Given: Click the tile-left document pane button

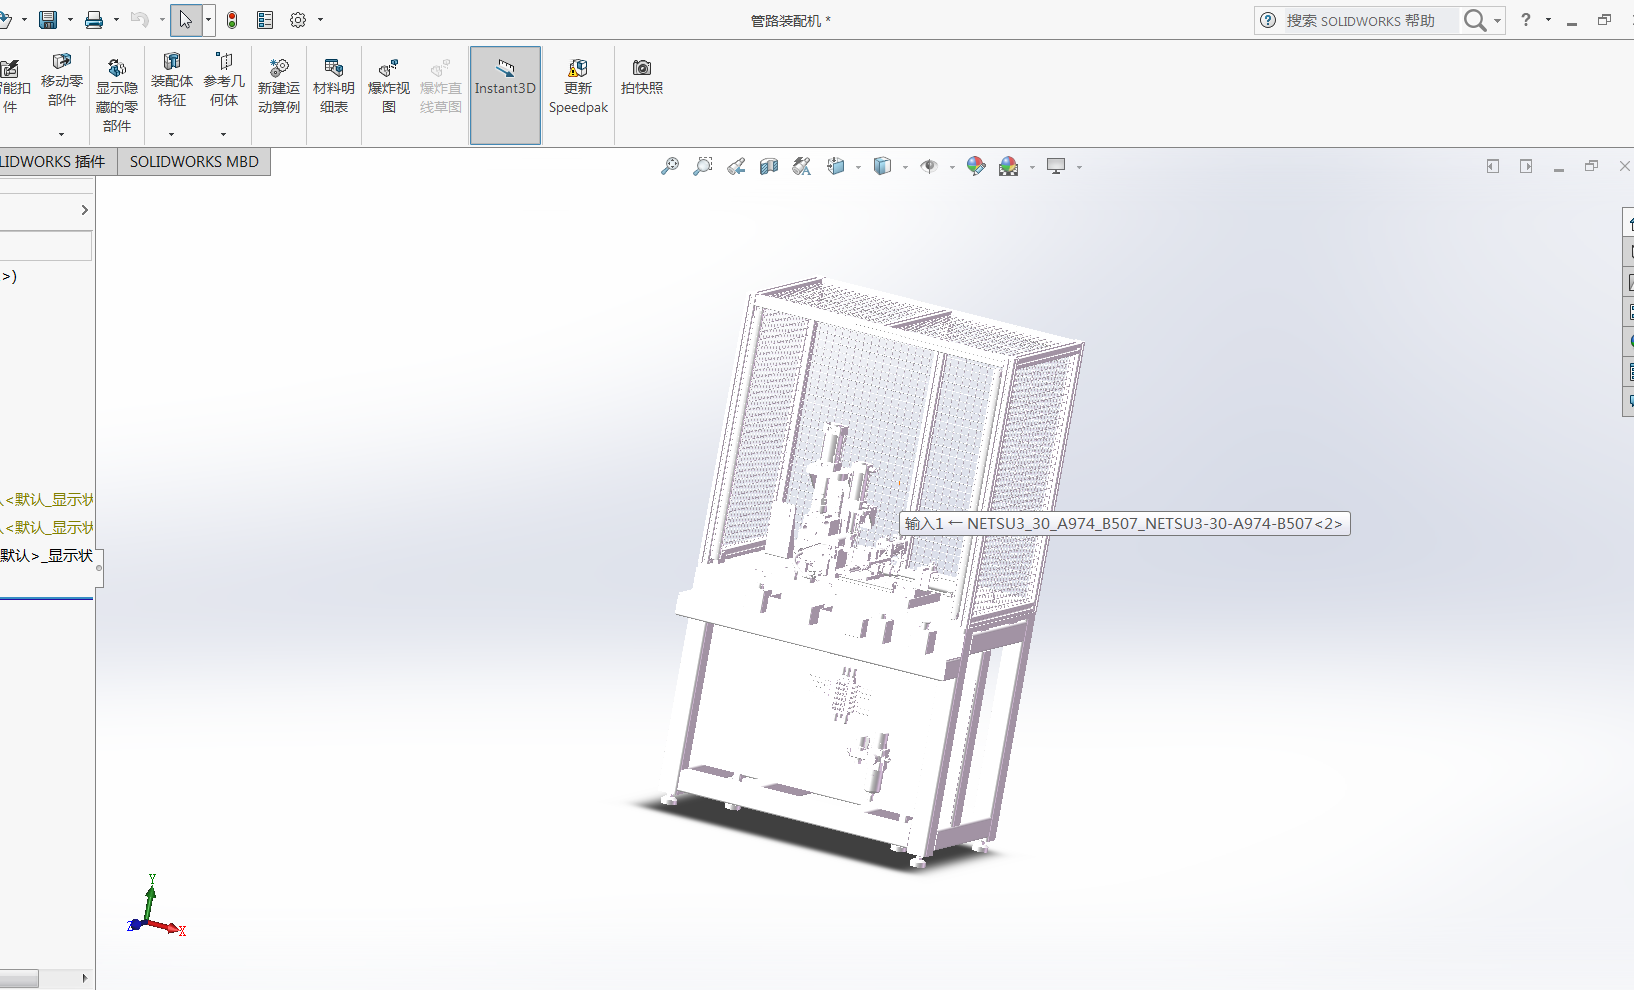Looking at the screenshot, I should (1493, 166).
